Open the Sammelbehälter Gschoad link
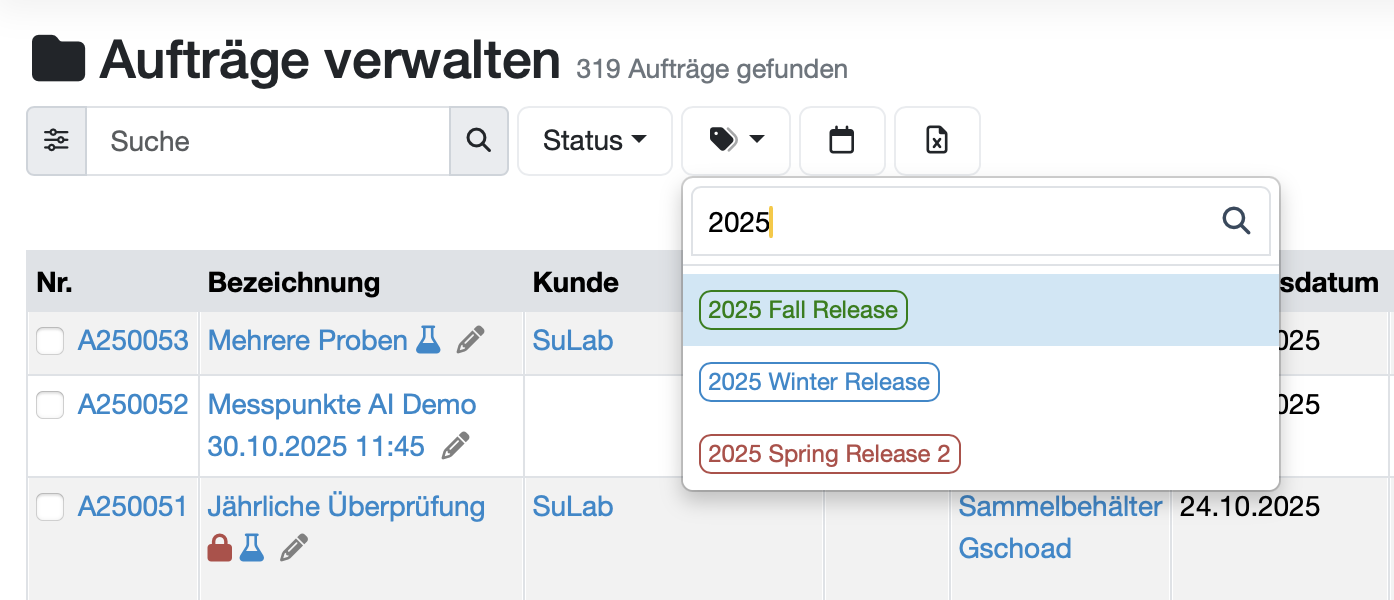Viewport: 1394px width, 600px height. point(1060,527)
